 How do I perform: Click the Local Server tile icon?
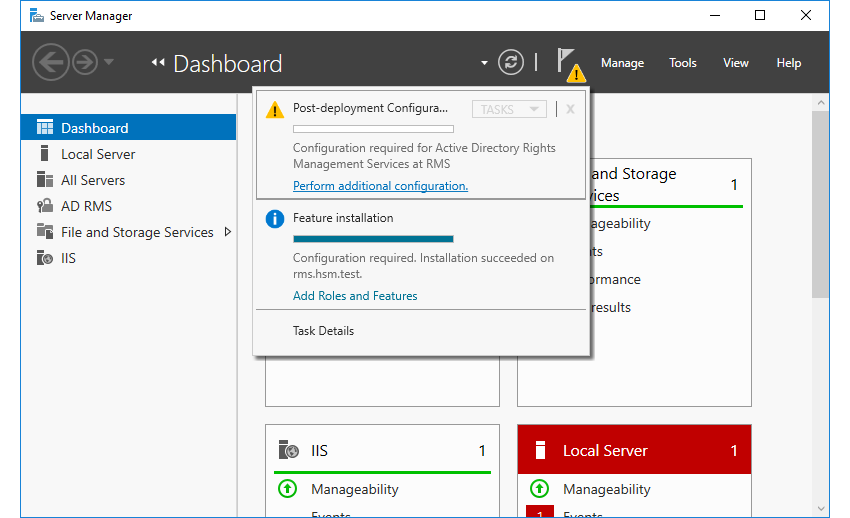tap(540, 450)
